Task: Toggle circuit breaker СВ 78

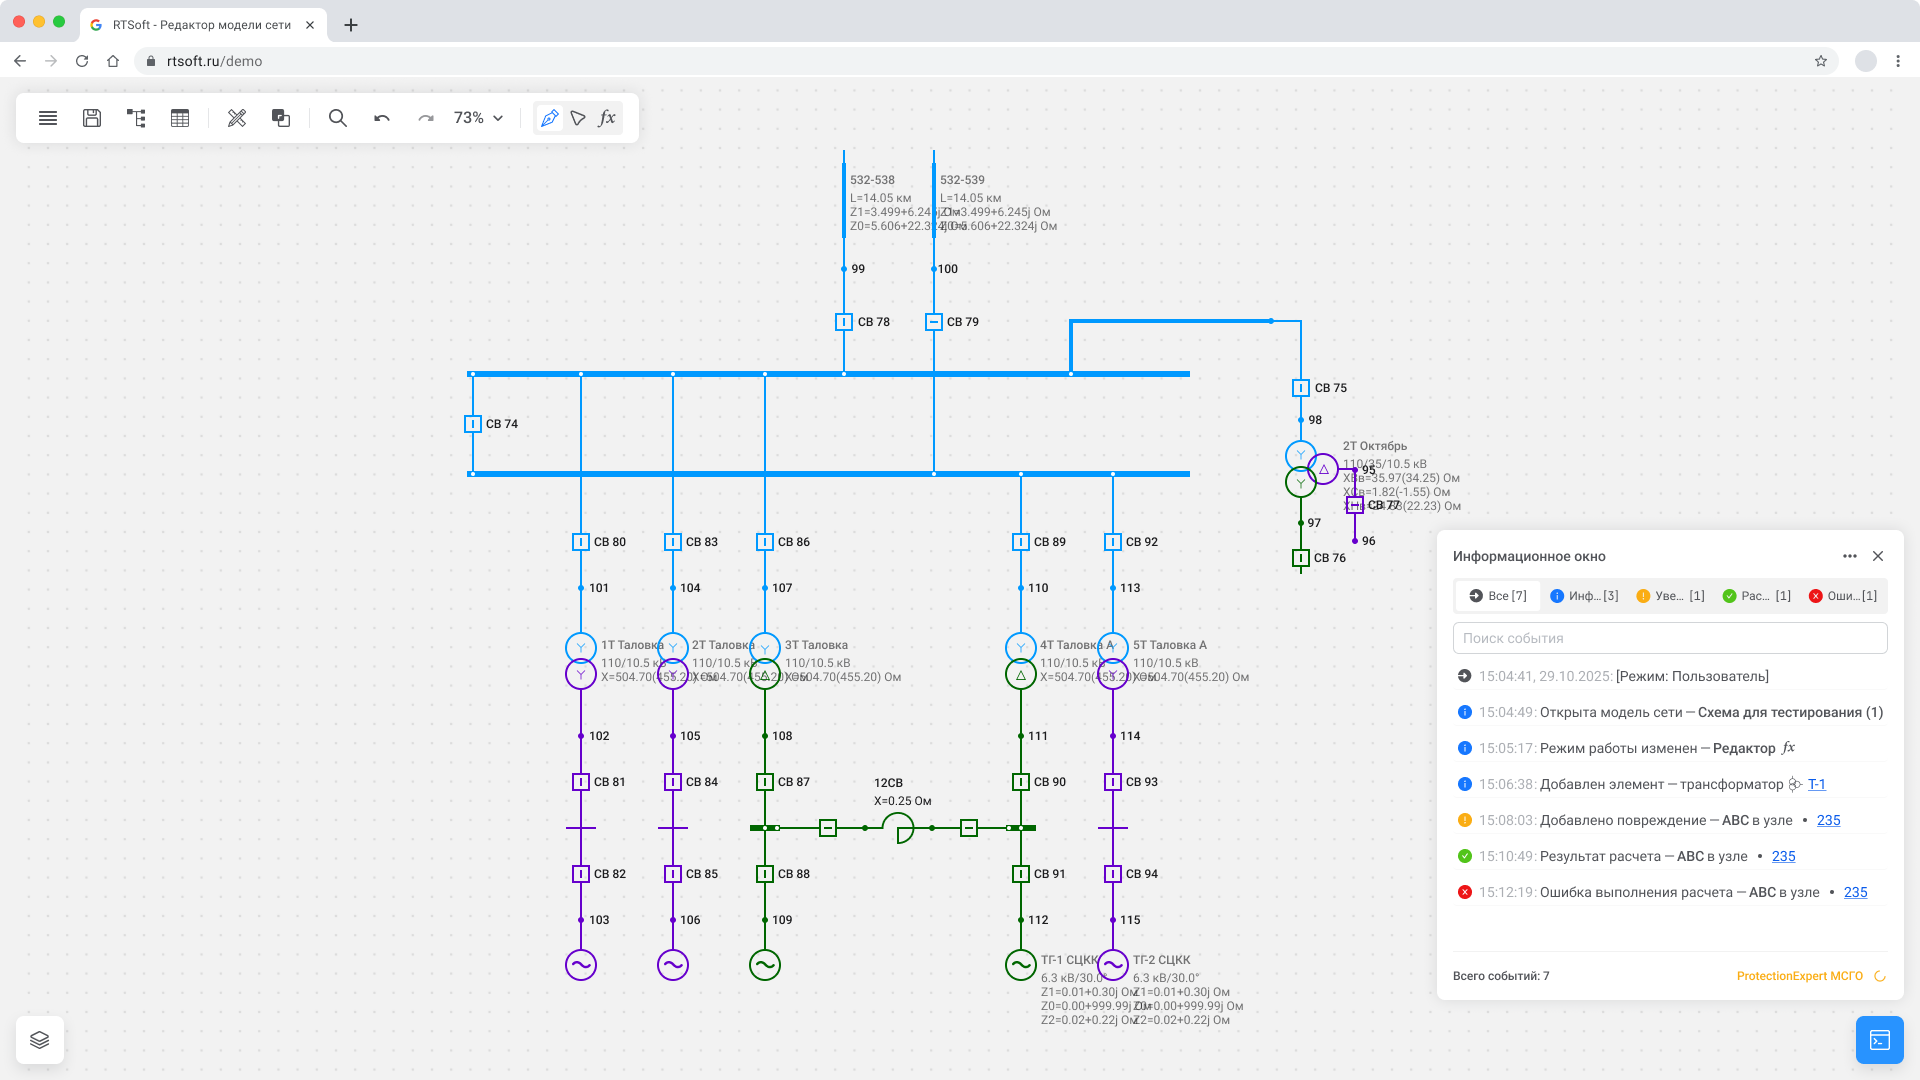Action: (844, 322)
